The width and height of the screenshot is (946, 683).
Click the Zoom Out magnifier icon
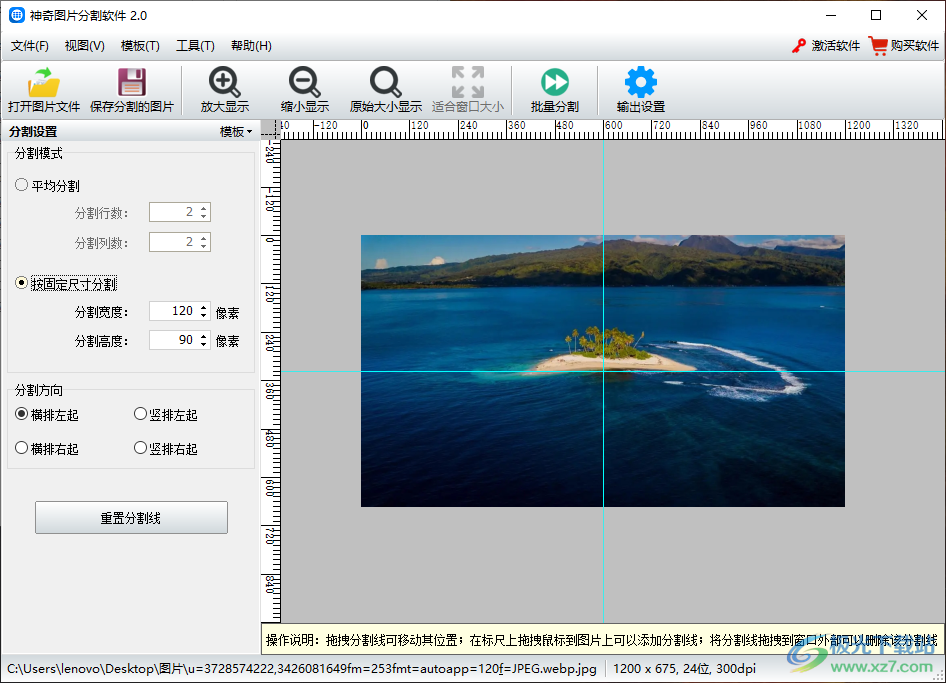304,82
